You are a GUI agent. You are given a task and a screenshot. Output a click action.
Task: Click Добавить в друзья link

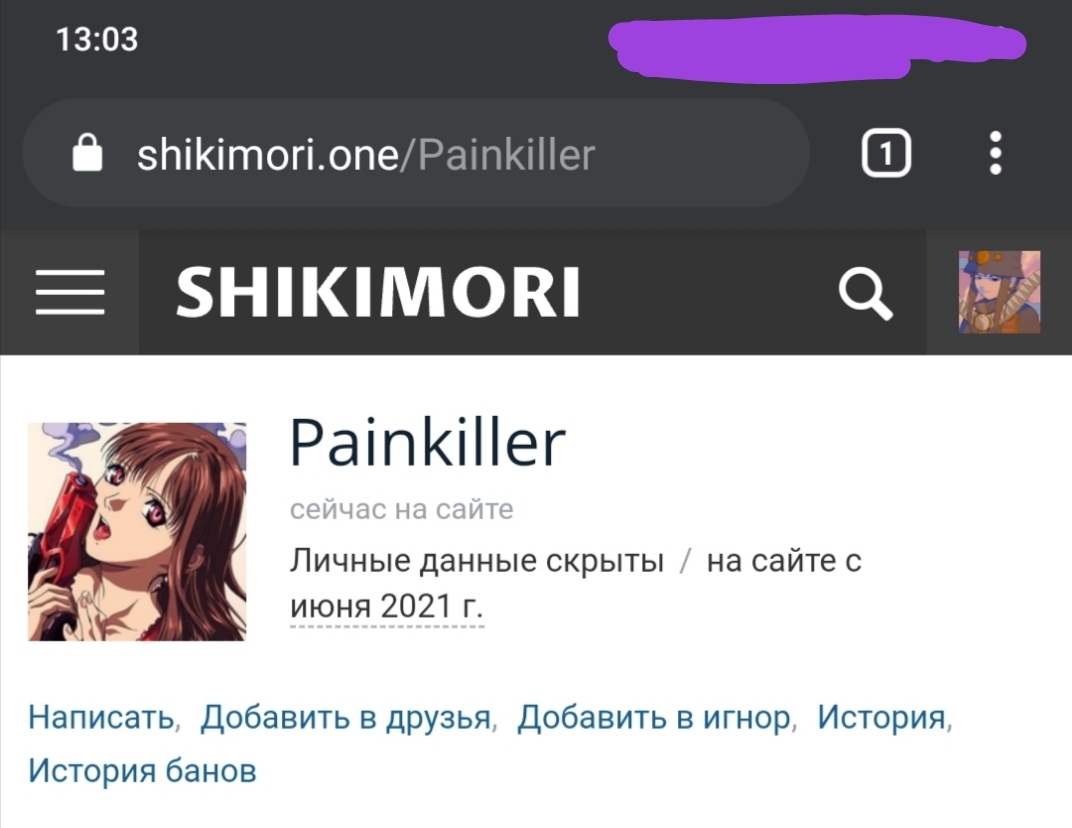[x=345, y=718]
